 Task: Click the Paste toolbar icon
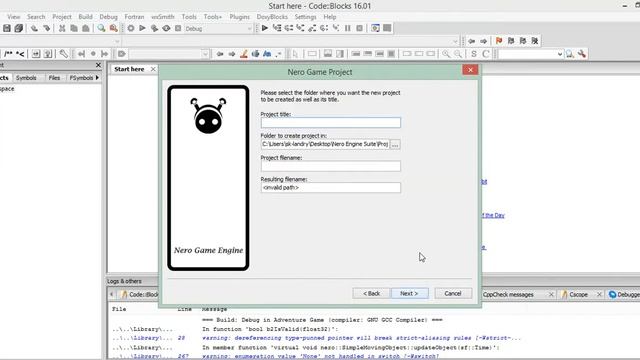(x=86, y=28)
